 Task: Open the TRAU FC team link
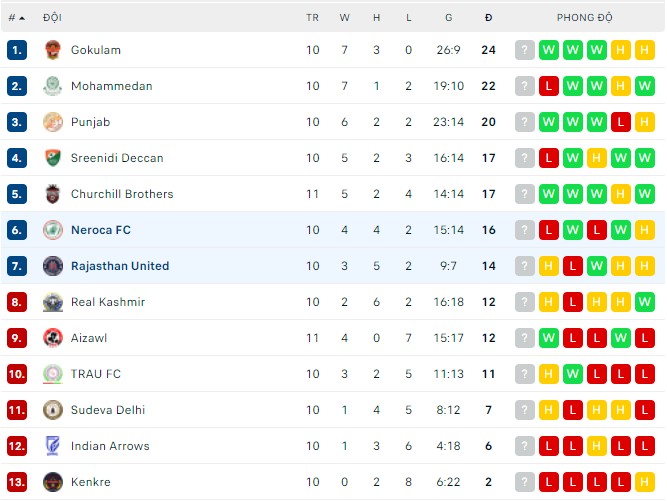pyautogui.click(x=95, y=374)
